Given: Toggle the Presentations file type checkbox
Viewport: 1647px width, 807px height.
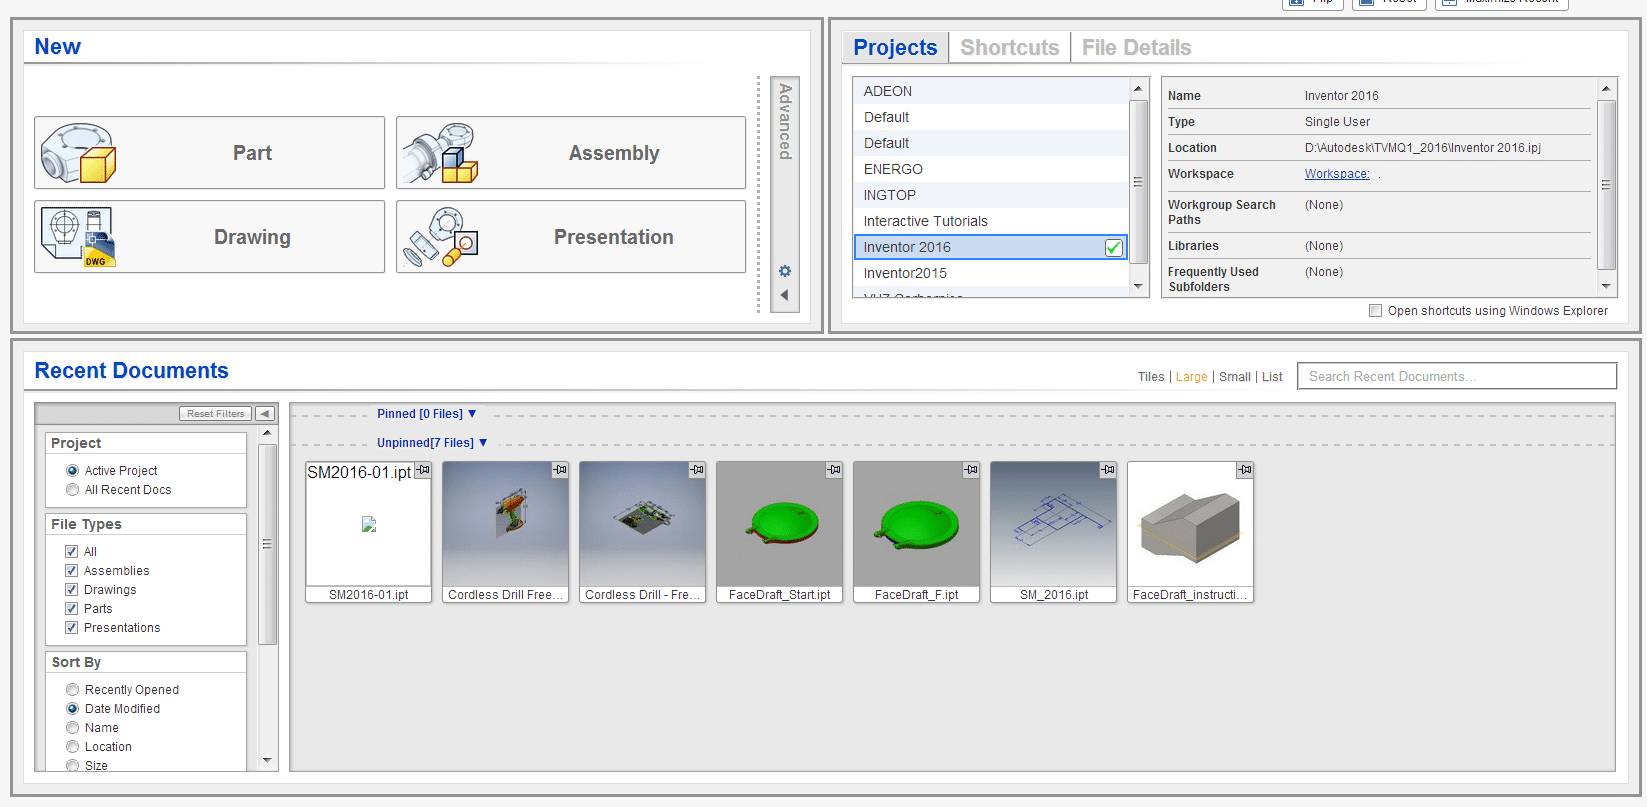Looking at the screenshot, I should [71, 628].
